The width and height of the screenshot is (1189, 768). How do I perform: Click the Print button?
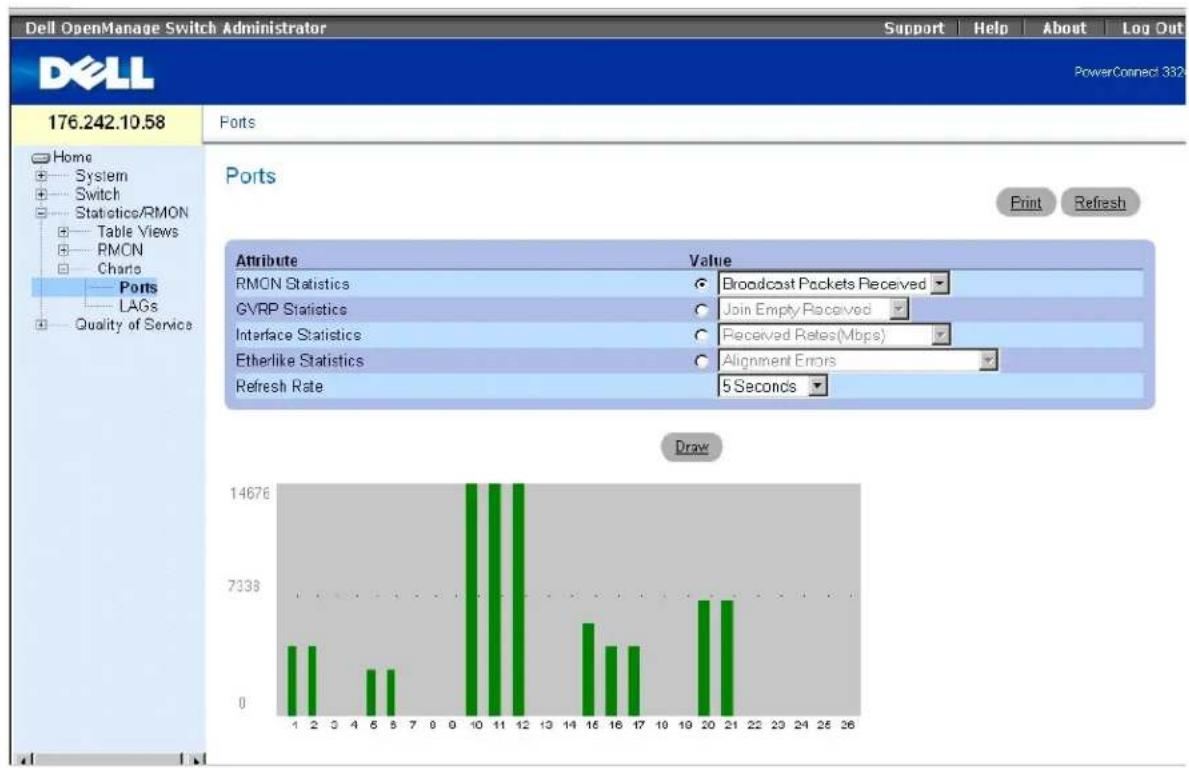click(x=1025, y=202)
